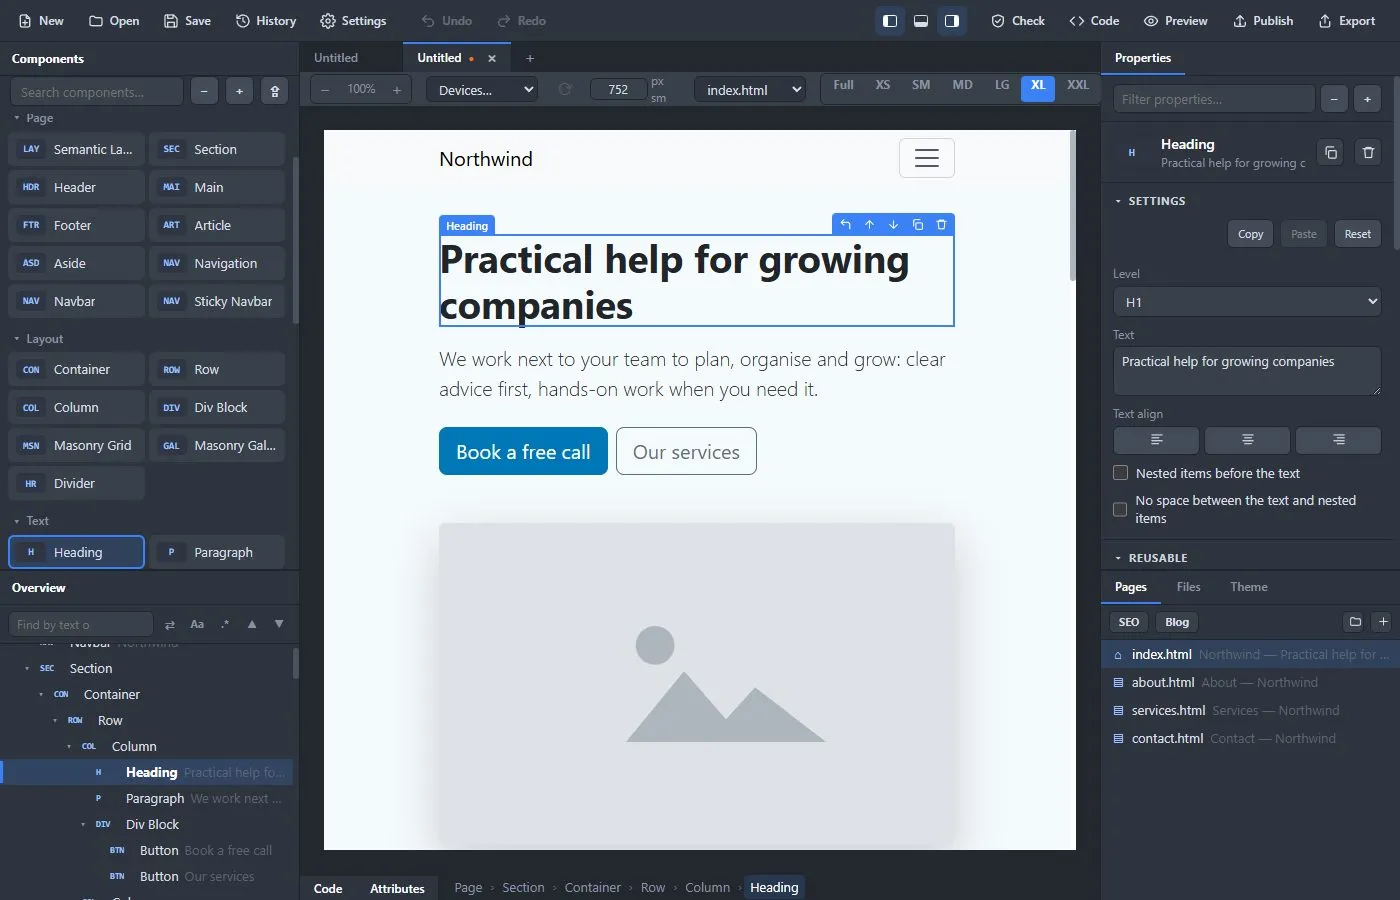Click the rotate device icon beside width field
Screen dimensions: 1400x900
(564, 90)
